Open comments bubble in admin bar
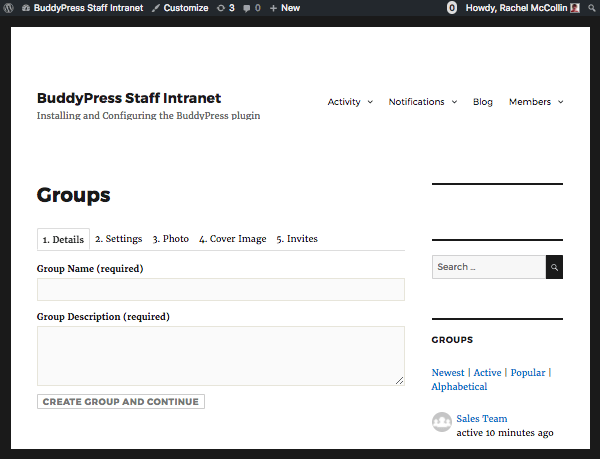Viewport: 600px width, 459px height. pyautogui.click(x=252, y=8)
